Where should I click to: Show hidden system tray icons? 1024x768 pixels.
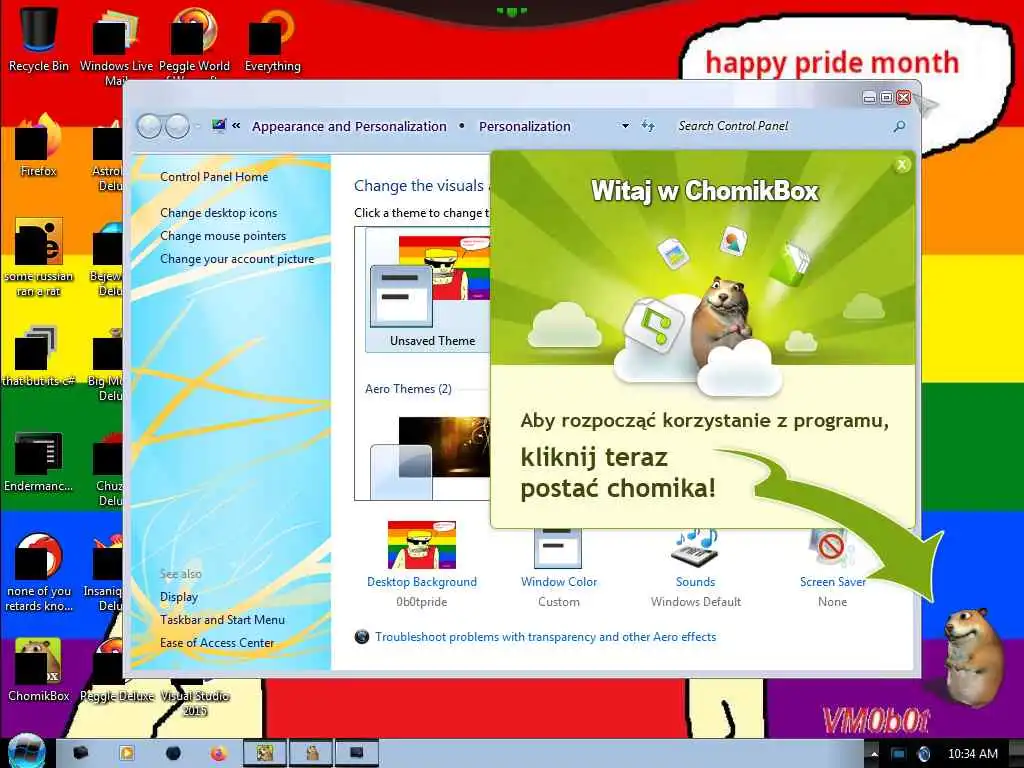pos(875,754)
